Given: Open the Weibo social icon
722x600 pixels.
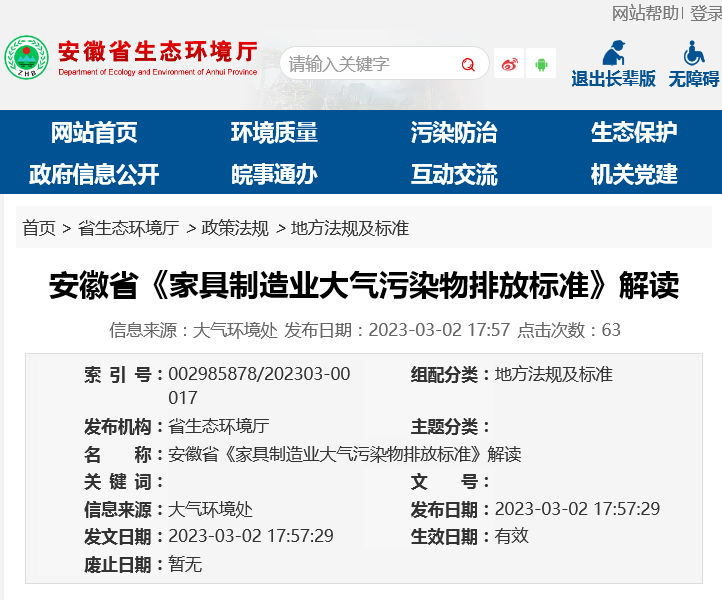Looking at the screenshot, I should [509, 64].
